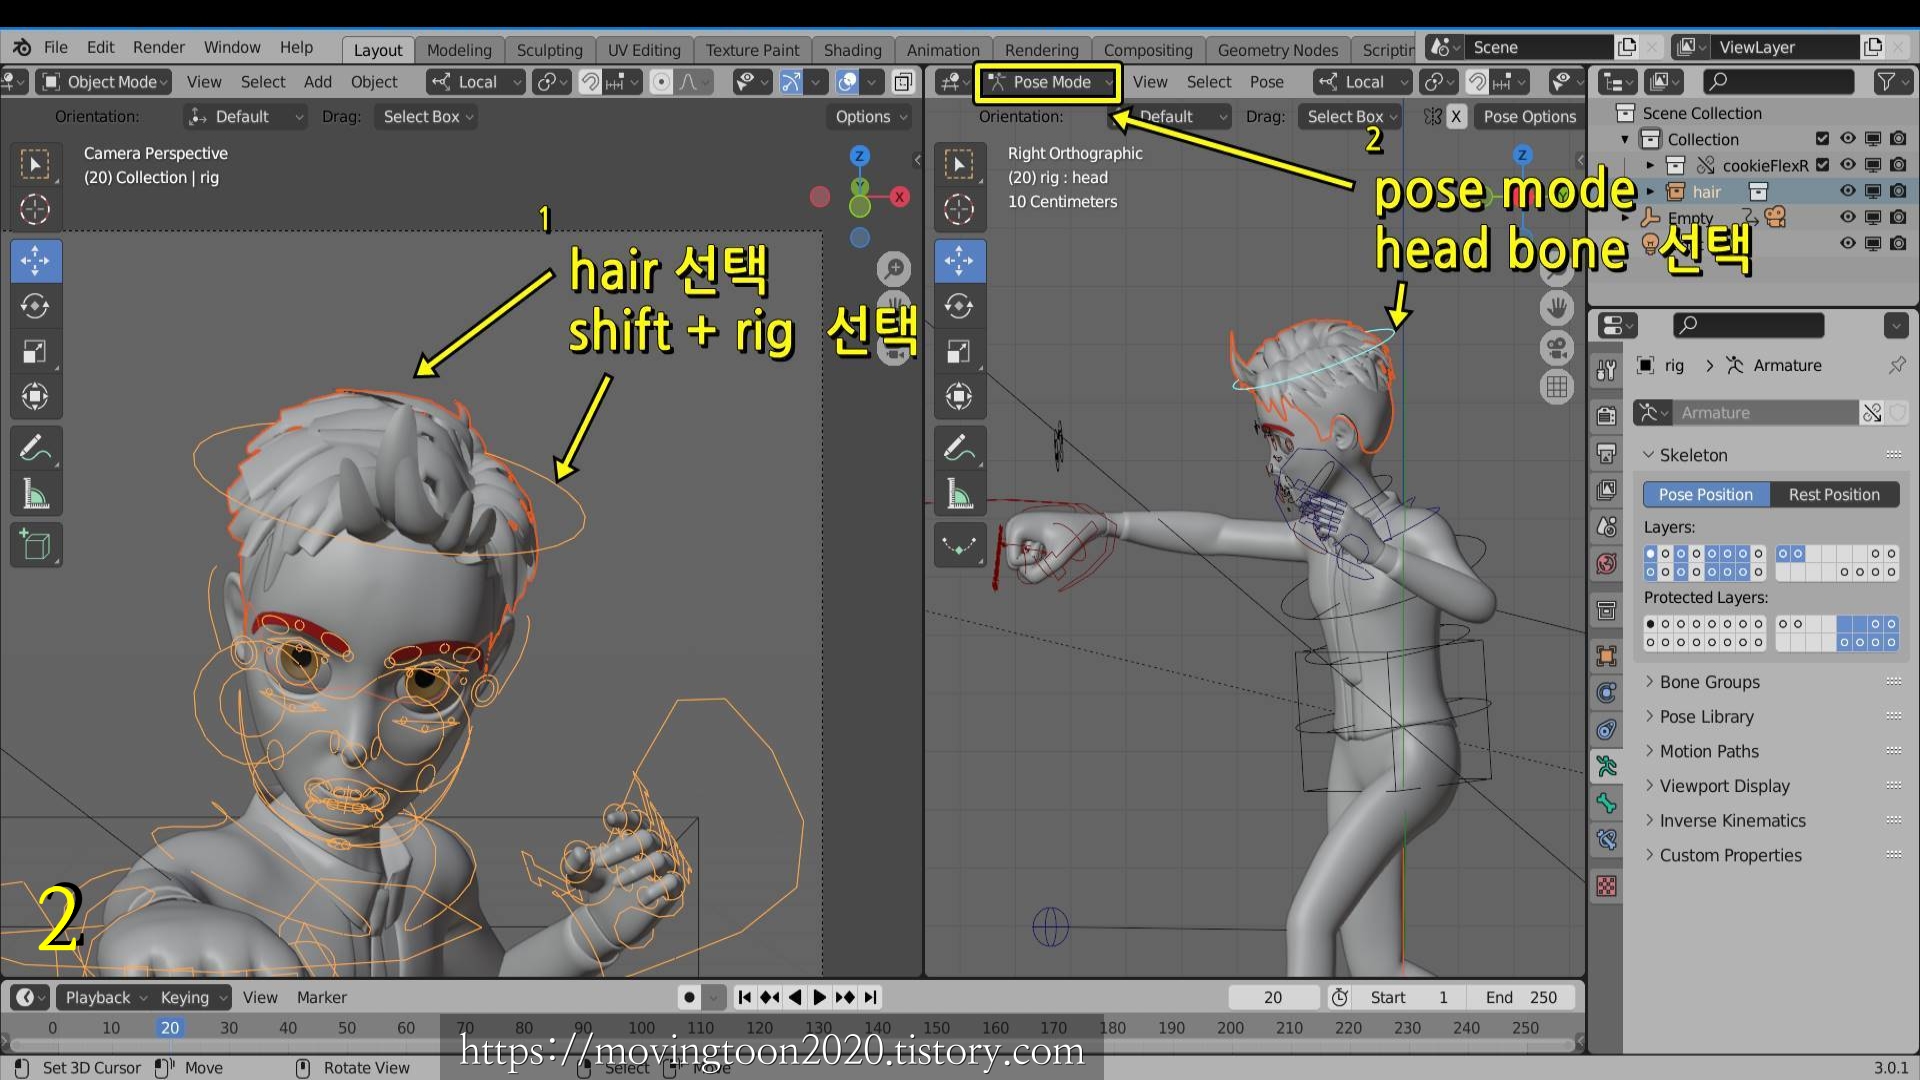Open the Pose menu in right viewport

[x=1266, y=82]
